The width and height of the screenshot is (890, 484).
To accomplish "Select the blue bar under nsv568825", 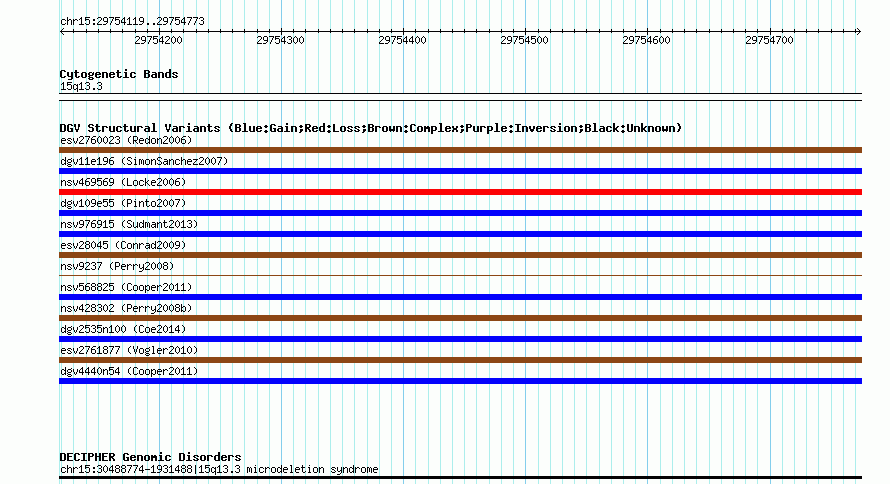I will click(x=460, y=297).
